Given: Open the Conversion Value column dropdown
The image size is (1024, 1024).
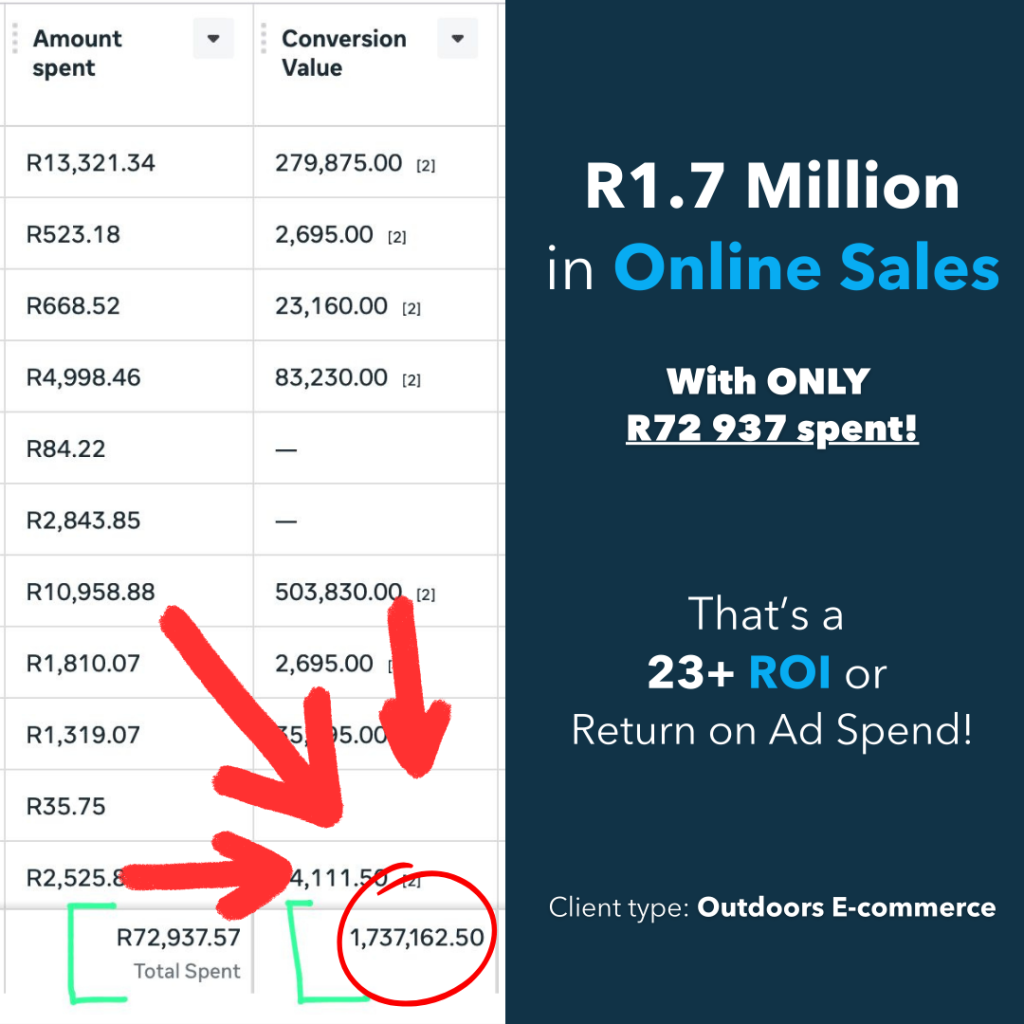Looking at the screenshot, I should [x=457, y=39].
